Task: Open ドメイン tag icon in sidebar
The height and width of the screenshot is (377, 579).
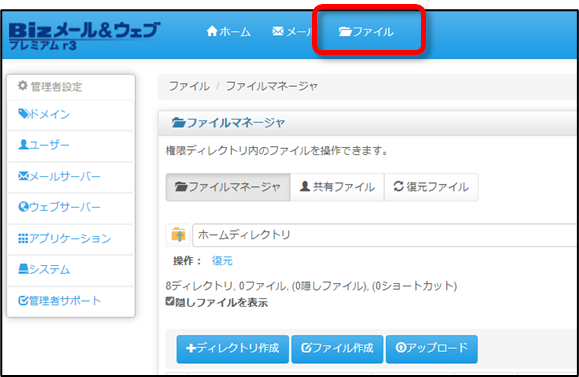Action: tap(44, 114)
